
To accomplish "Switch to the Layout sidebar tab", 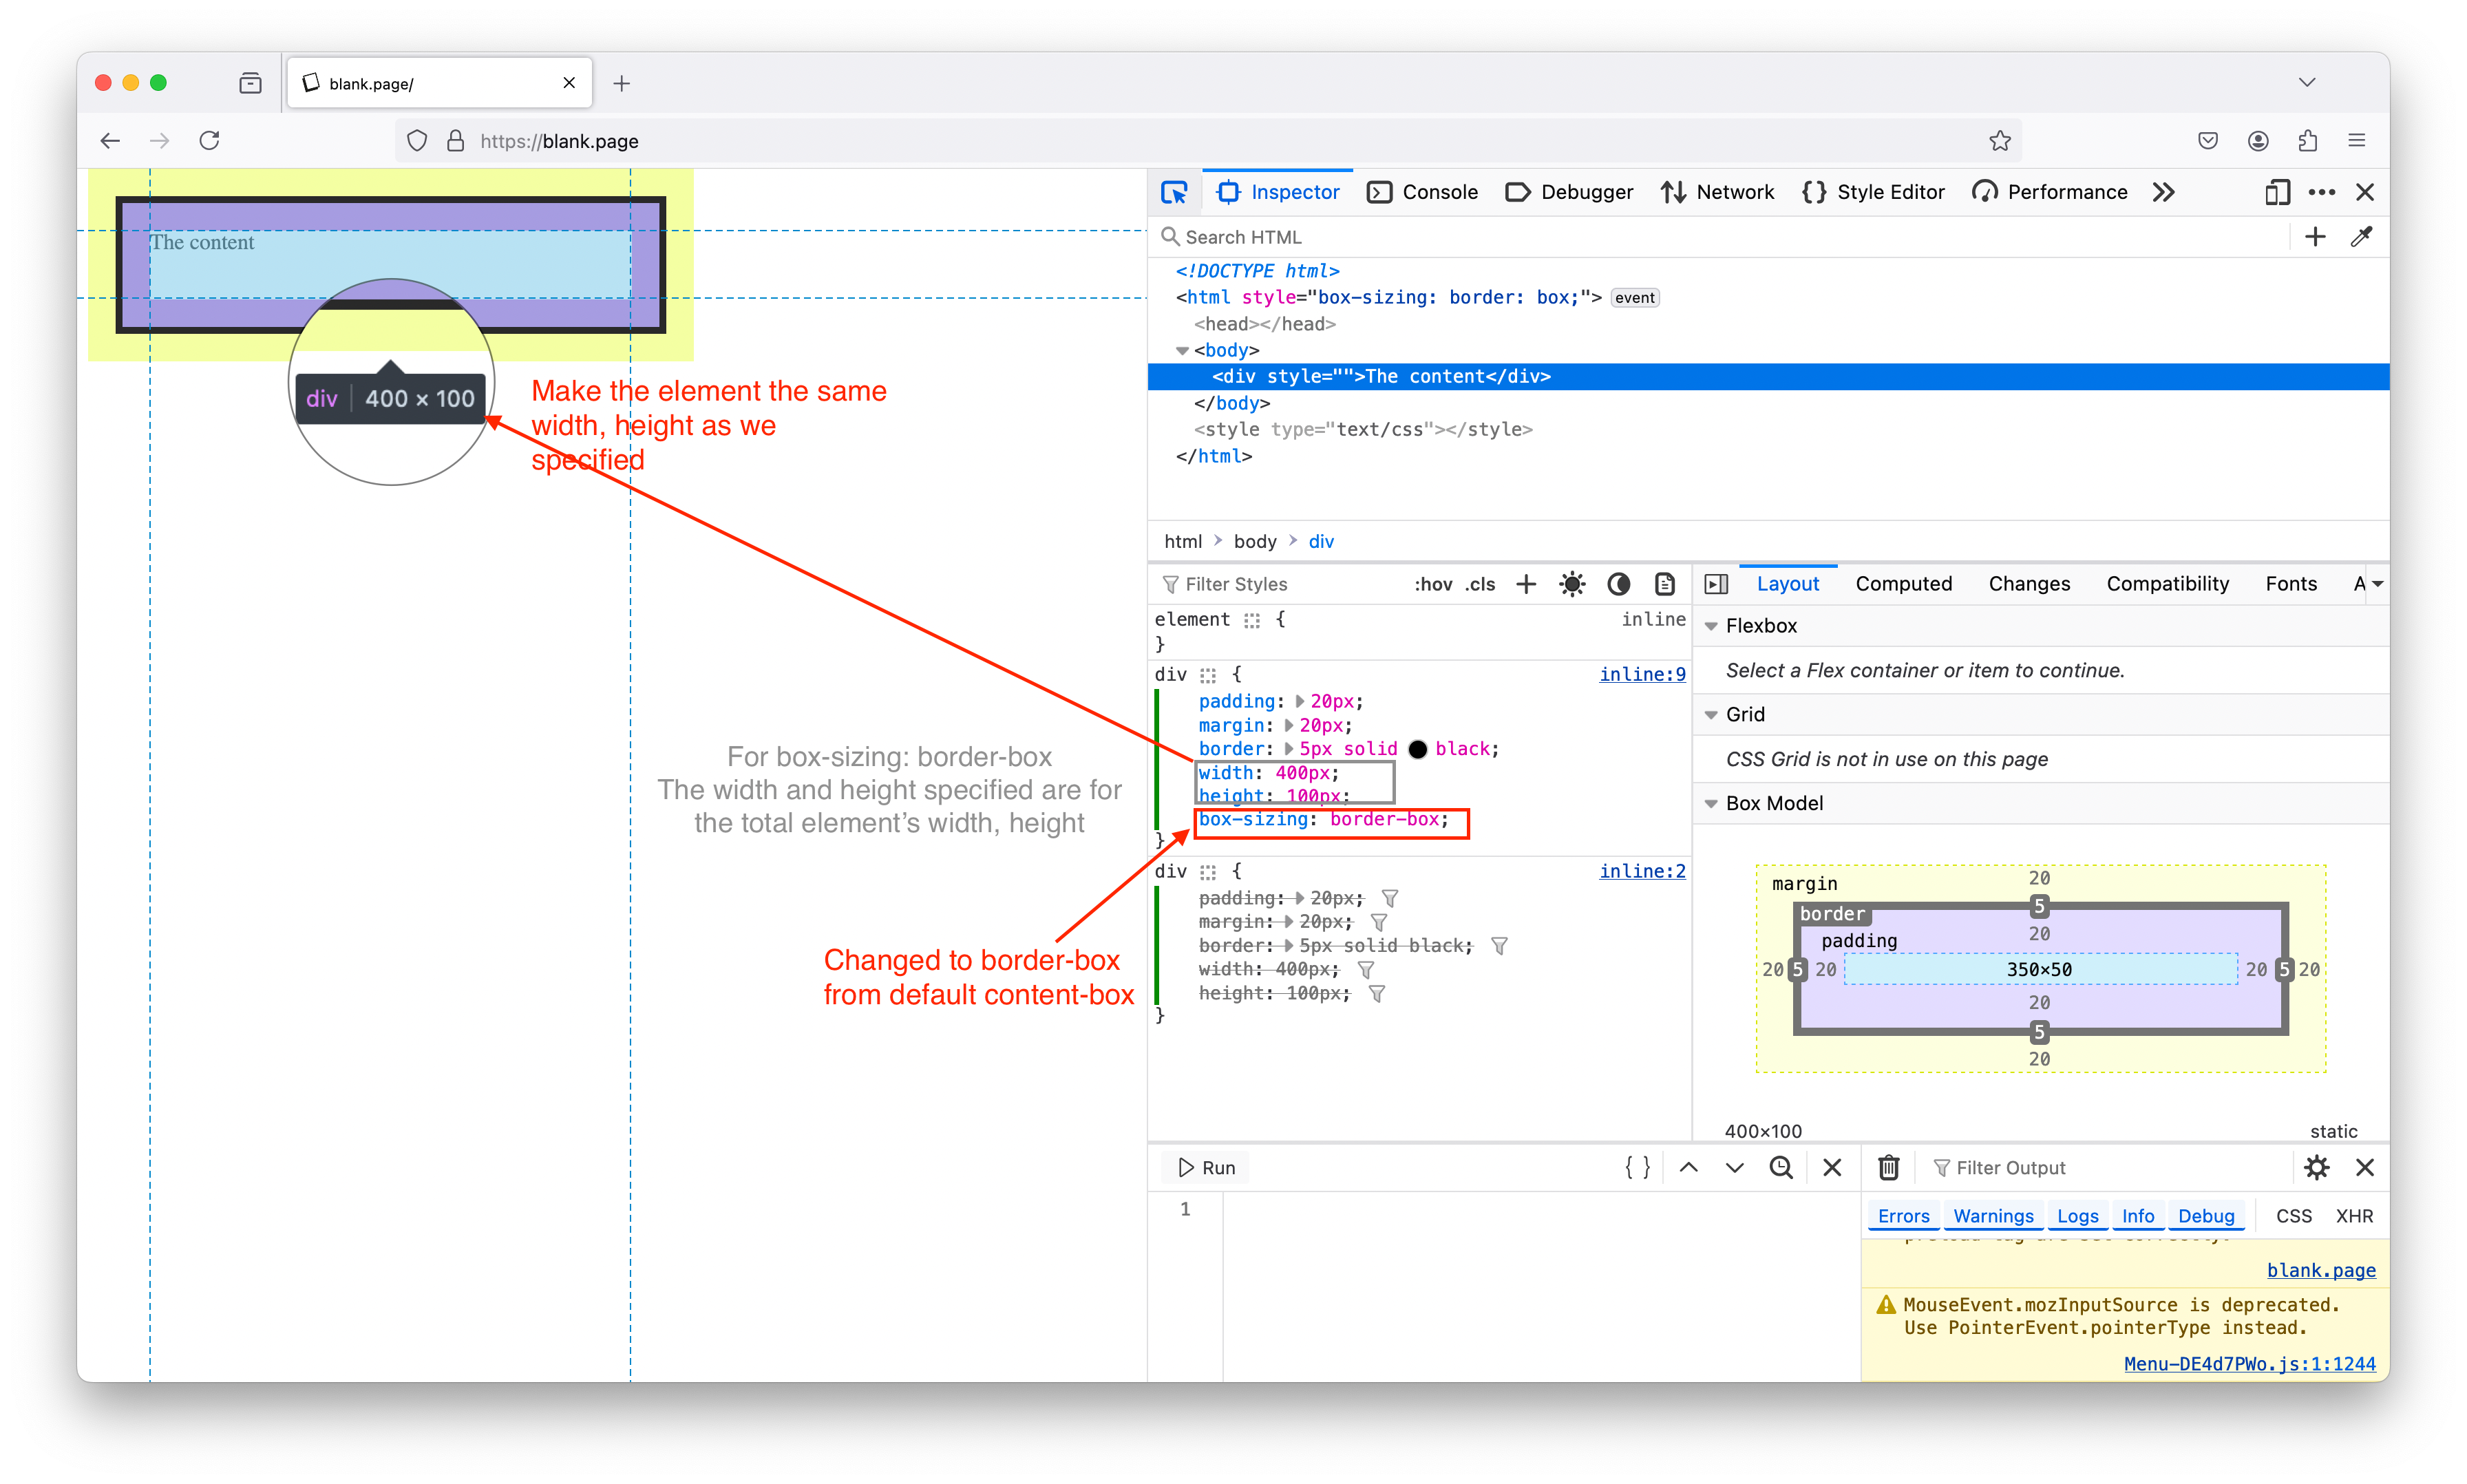I will point(1788,584).
